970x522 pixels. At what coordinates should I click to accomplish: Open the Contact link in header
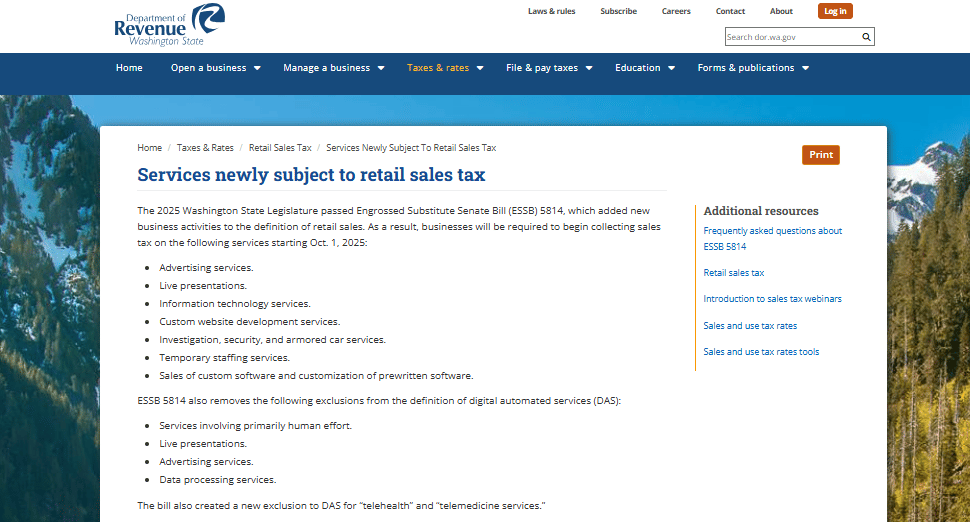(730, 11)
